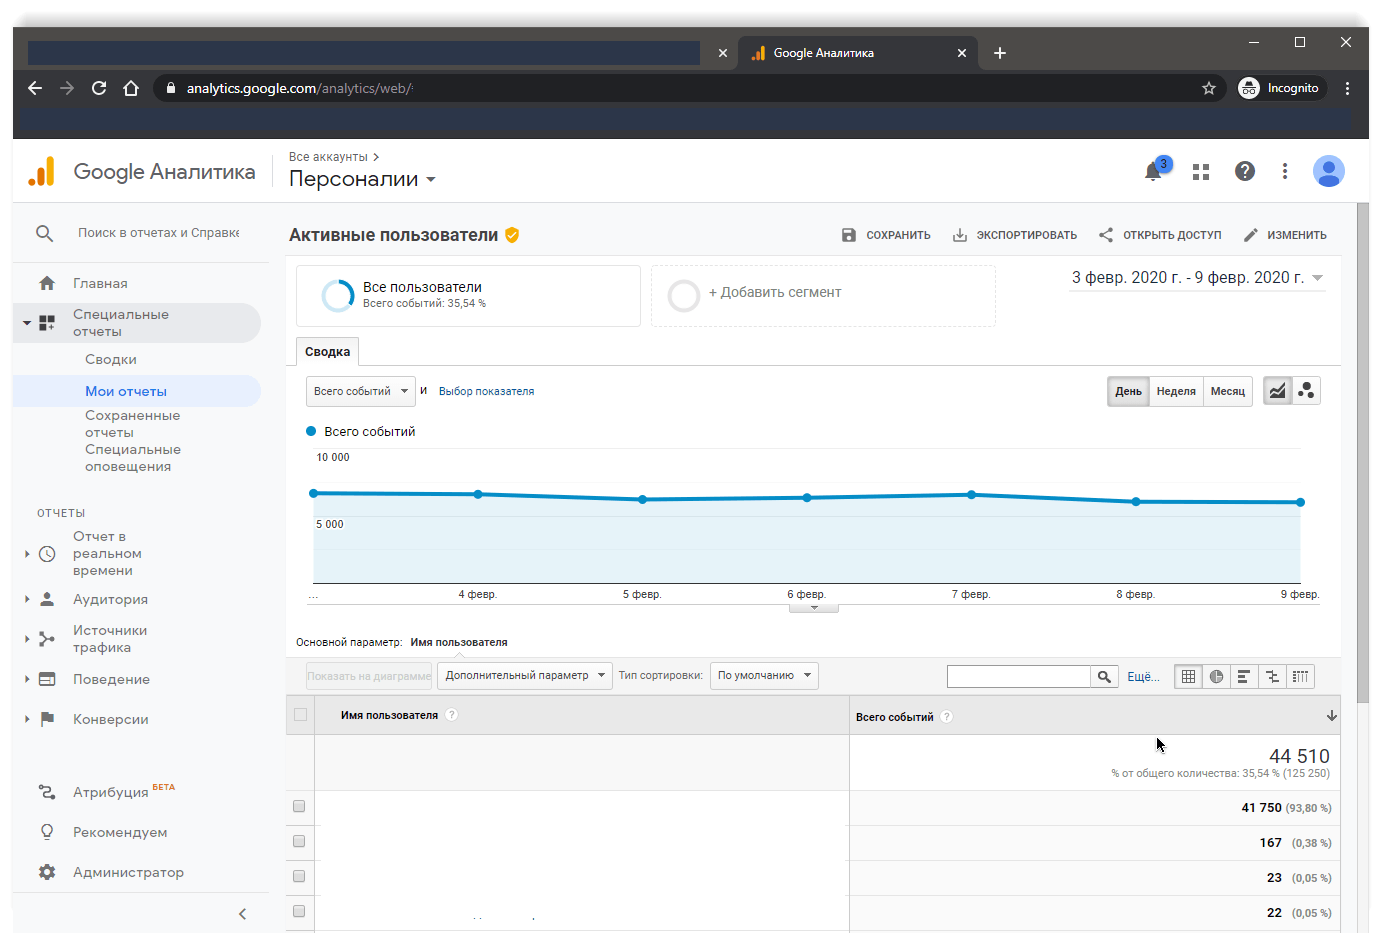This screenshot has width=1383, height=933.
Task: Click the help question mark icon
Action: (x=1244, y=171)
